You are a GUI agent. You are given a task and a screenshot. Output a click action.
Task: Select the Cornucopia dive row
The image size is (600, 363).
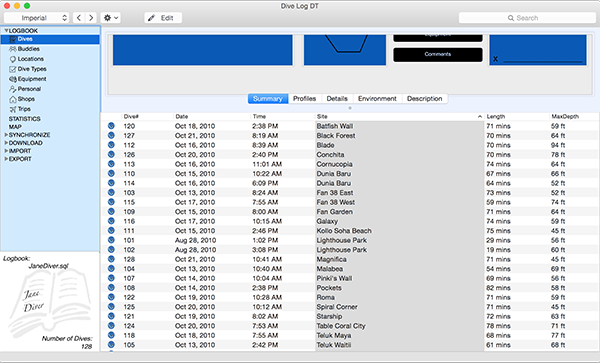350,164
